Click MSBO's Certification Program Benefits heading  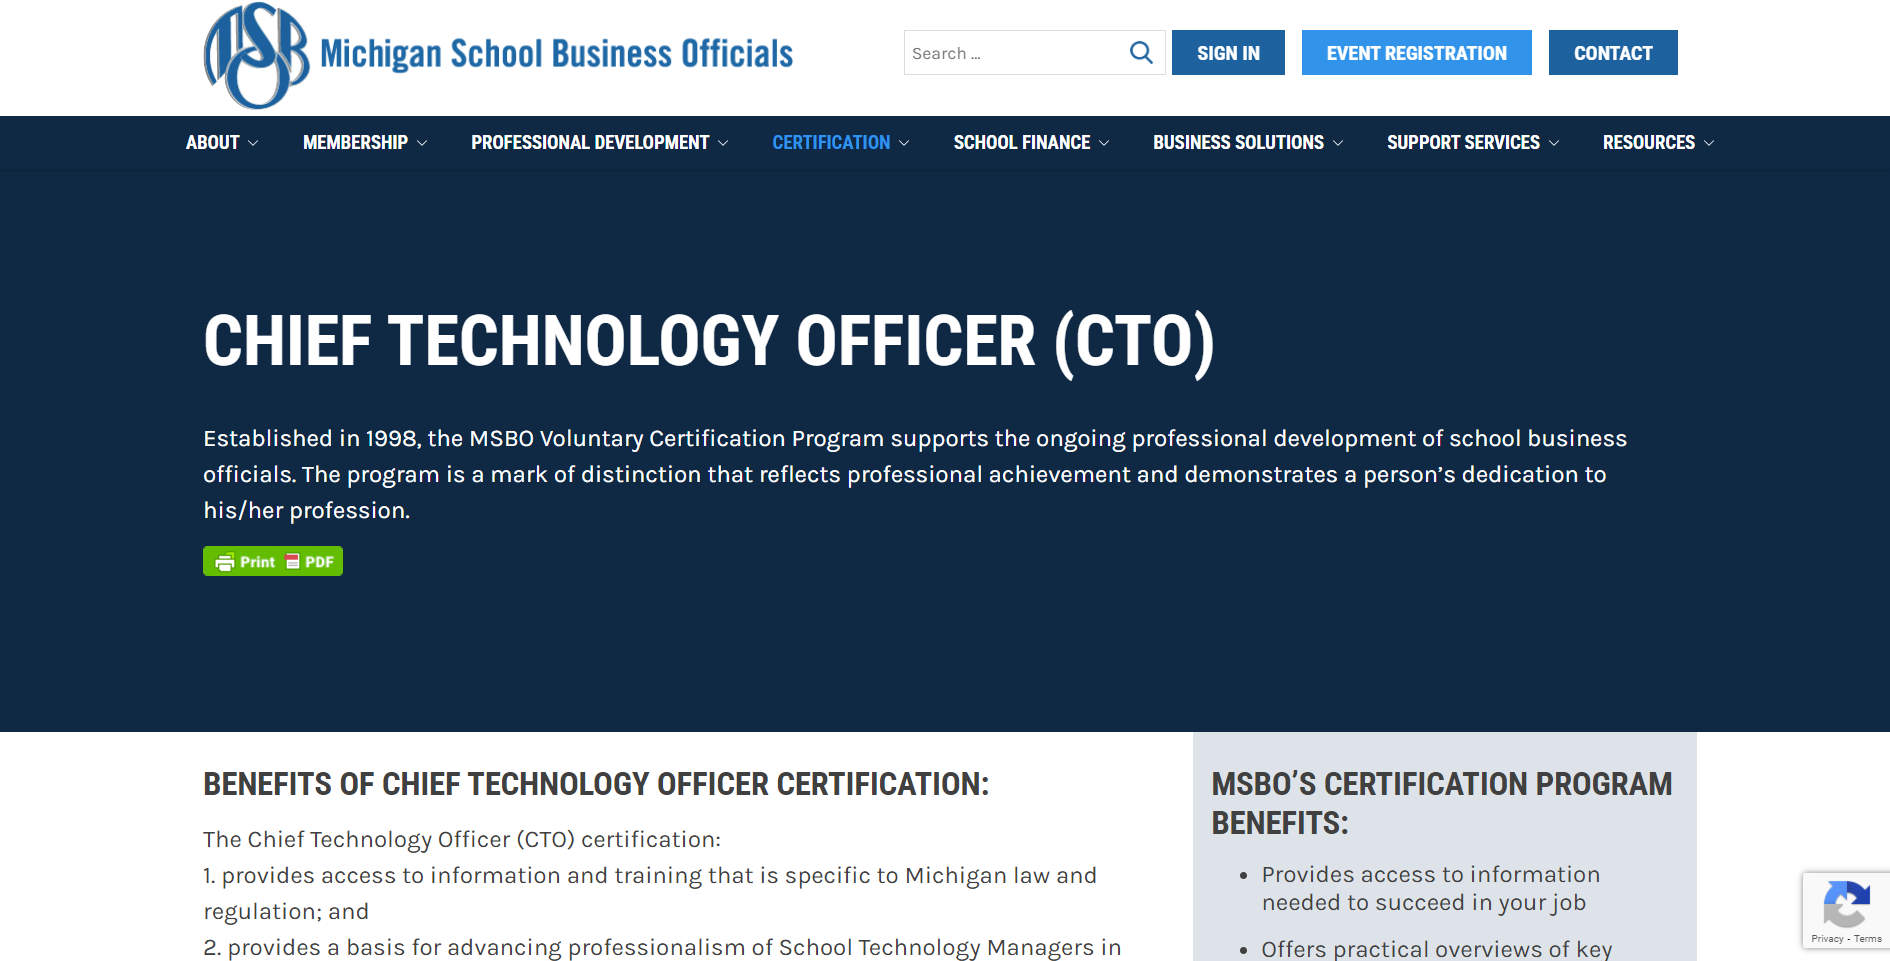1441,803
